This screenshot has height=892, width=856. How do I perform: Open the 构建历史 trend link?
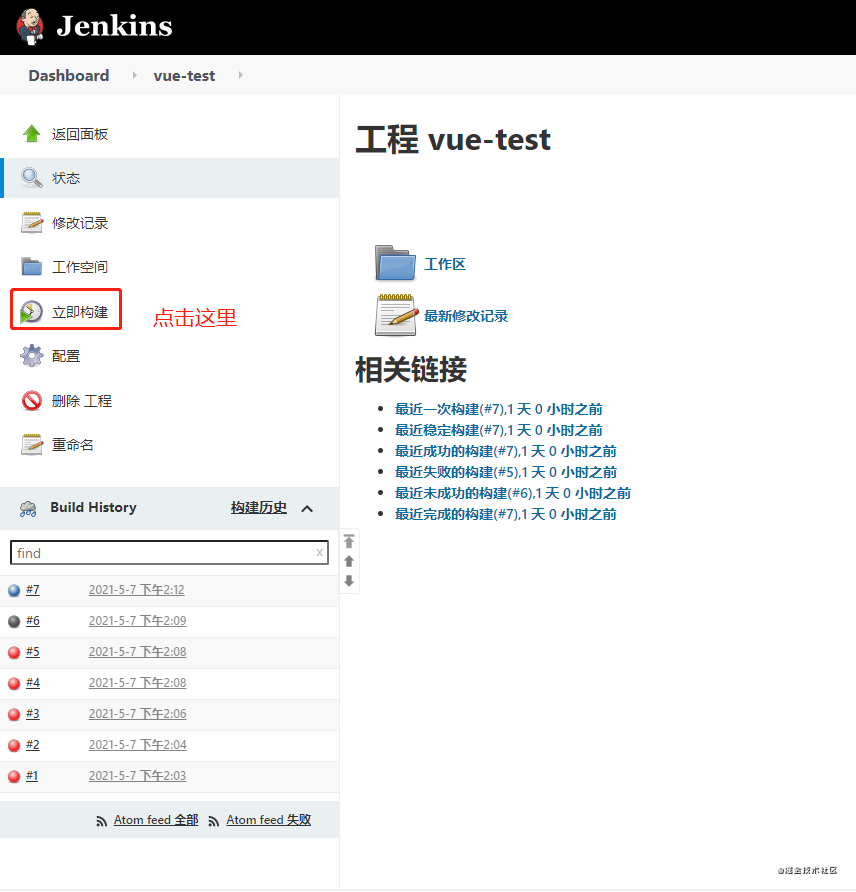[259, 507]
